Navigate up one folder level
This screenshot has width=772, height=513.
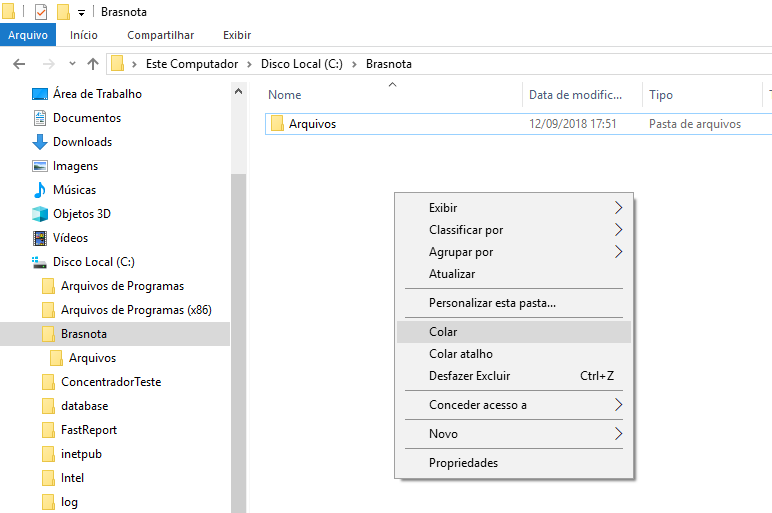pos(93,64)
